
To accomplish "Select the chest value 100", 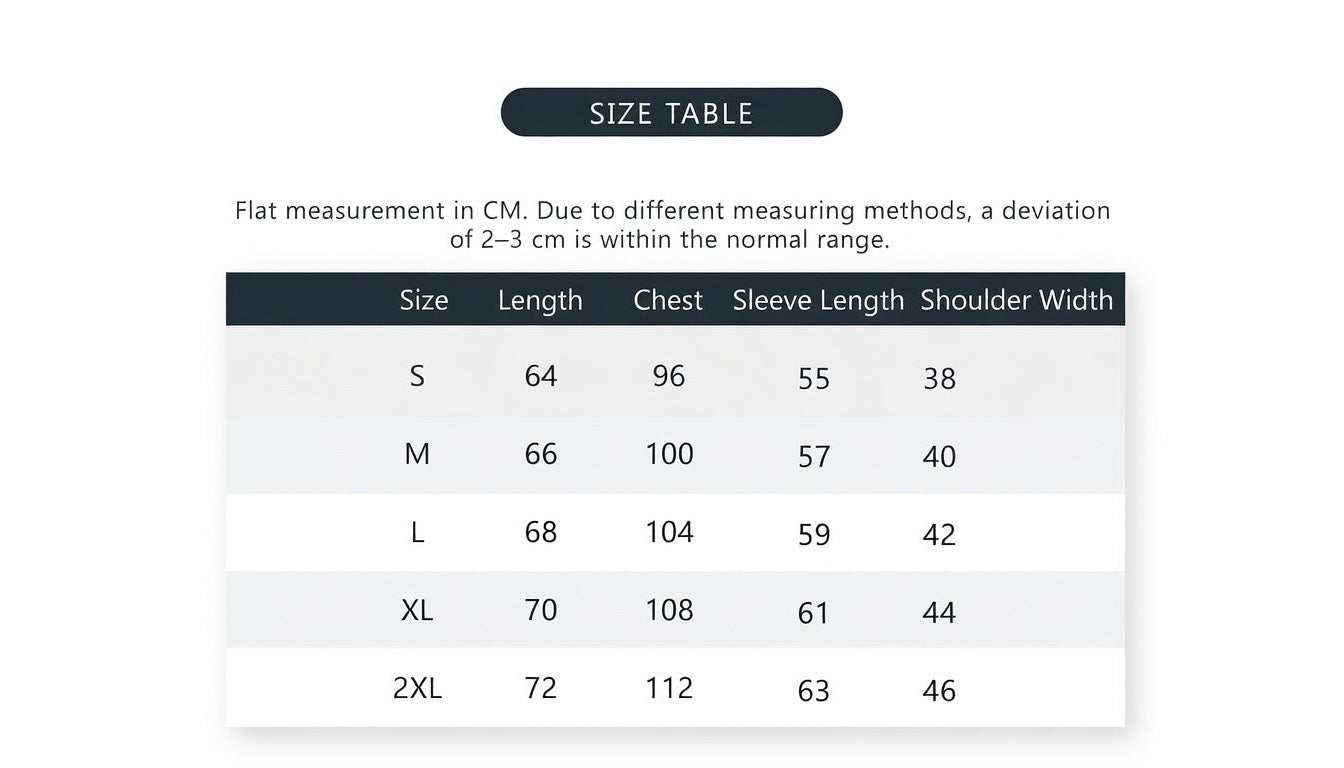I will click(669, 454).
